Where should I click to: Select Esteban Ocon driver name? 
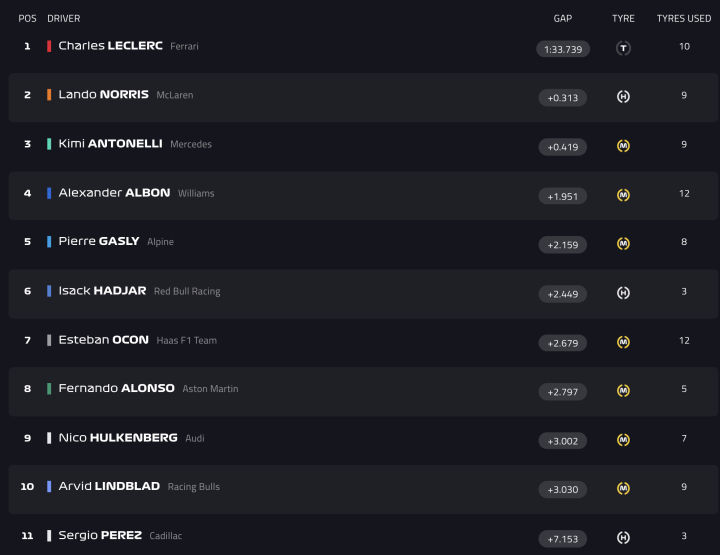[103, 340]
